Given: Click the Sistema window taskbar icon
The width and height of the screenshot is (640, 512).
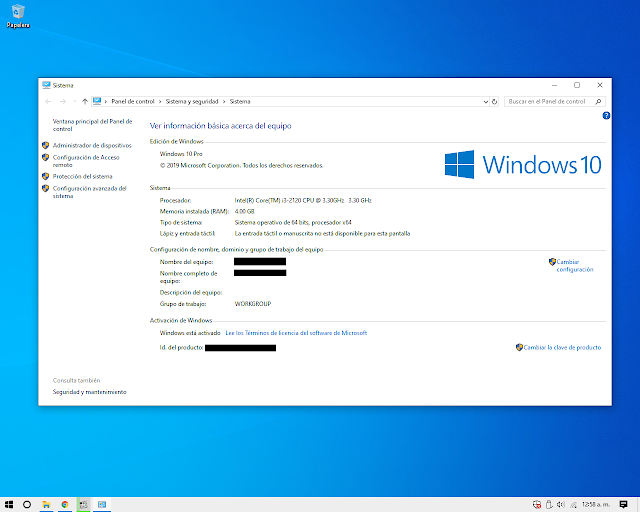Looking at the screenshot, I should (102, 505).
